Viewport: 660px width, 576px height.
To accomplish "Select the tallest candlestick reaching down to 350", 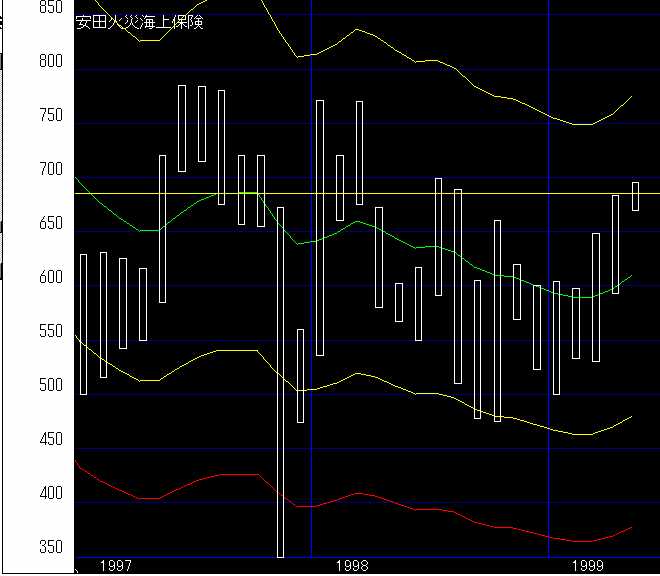I will coord(281,380).
